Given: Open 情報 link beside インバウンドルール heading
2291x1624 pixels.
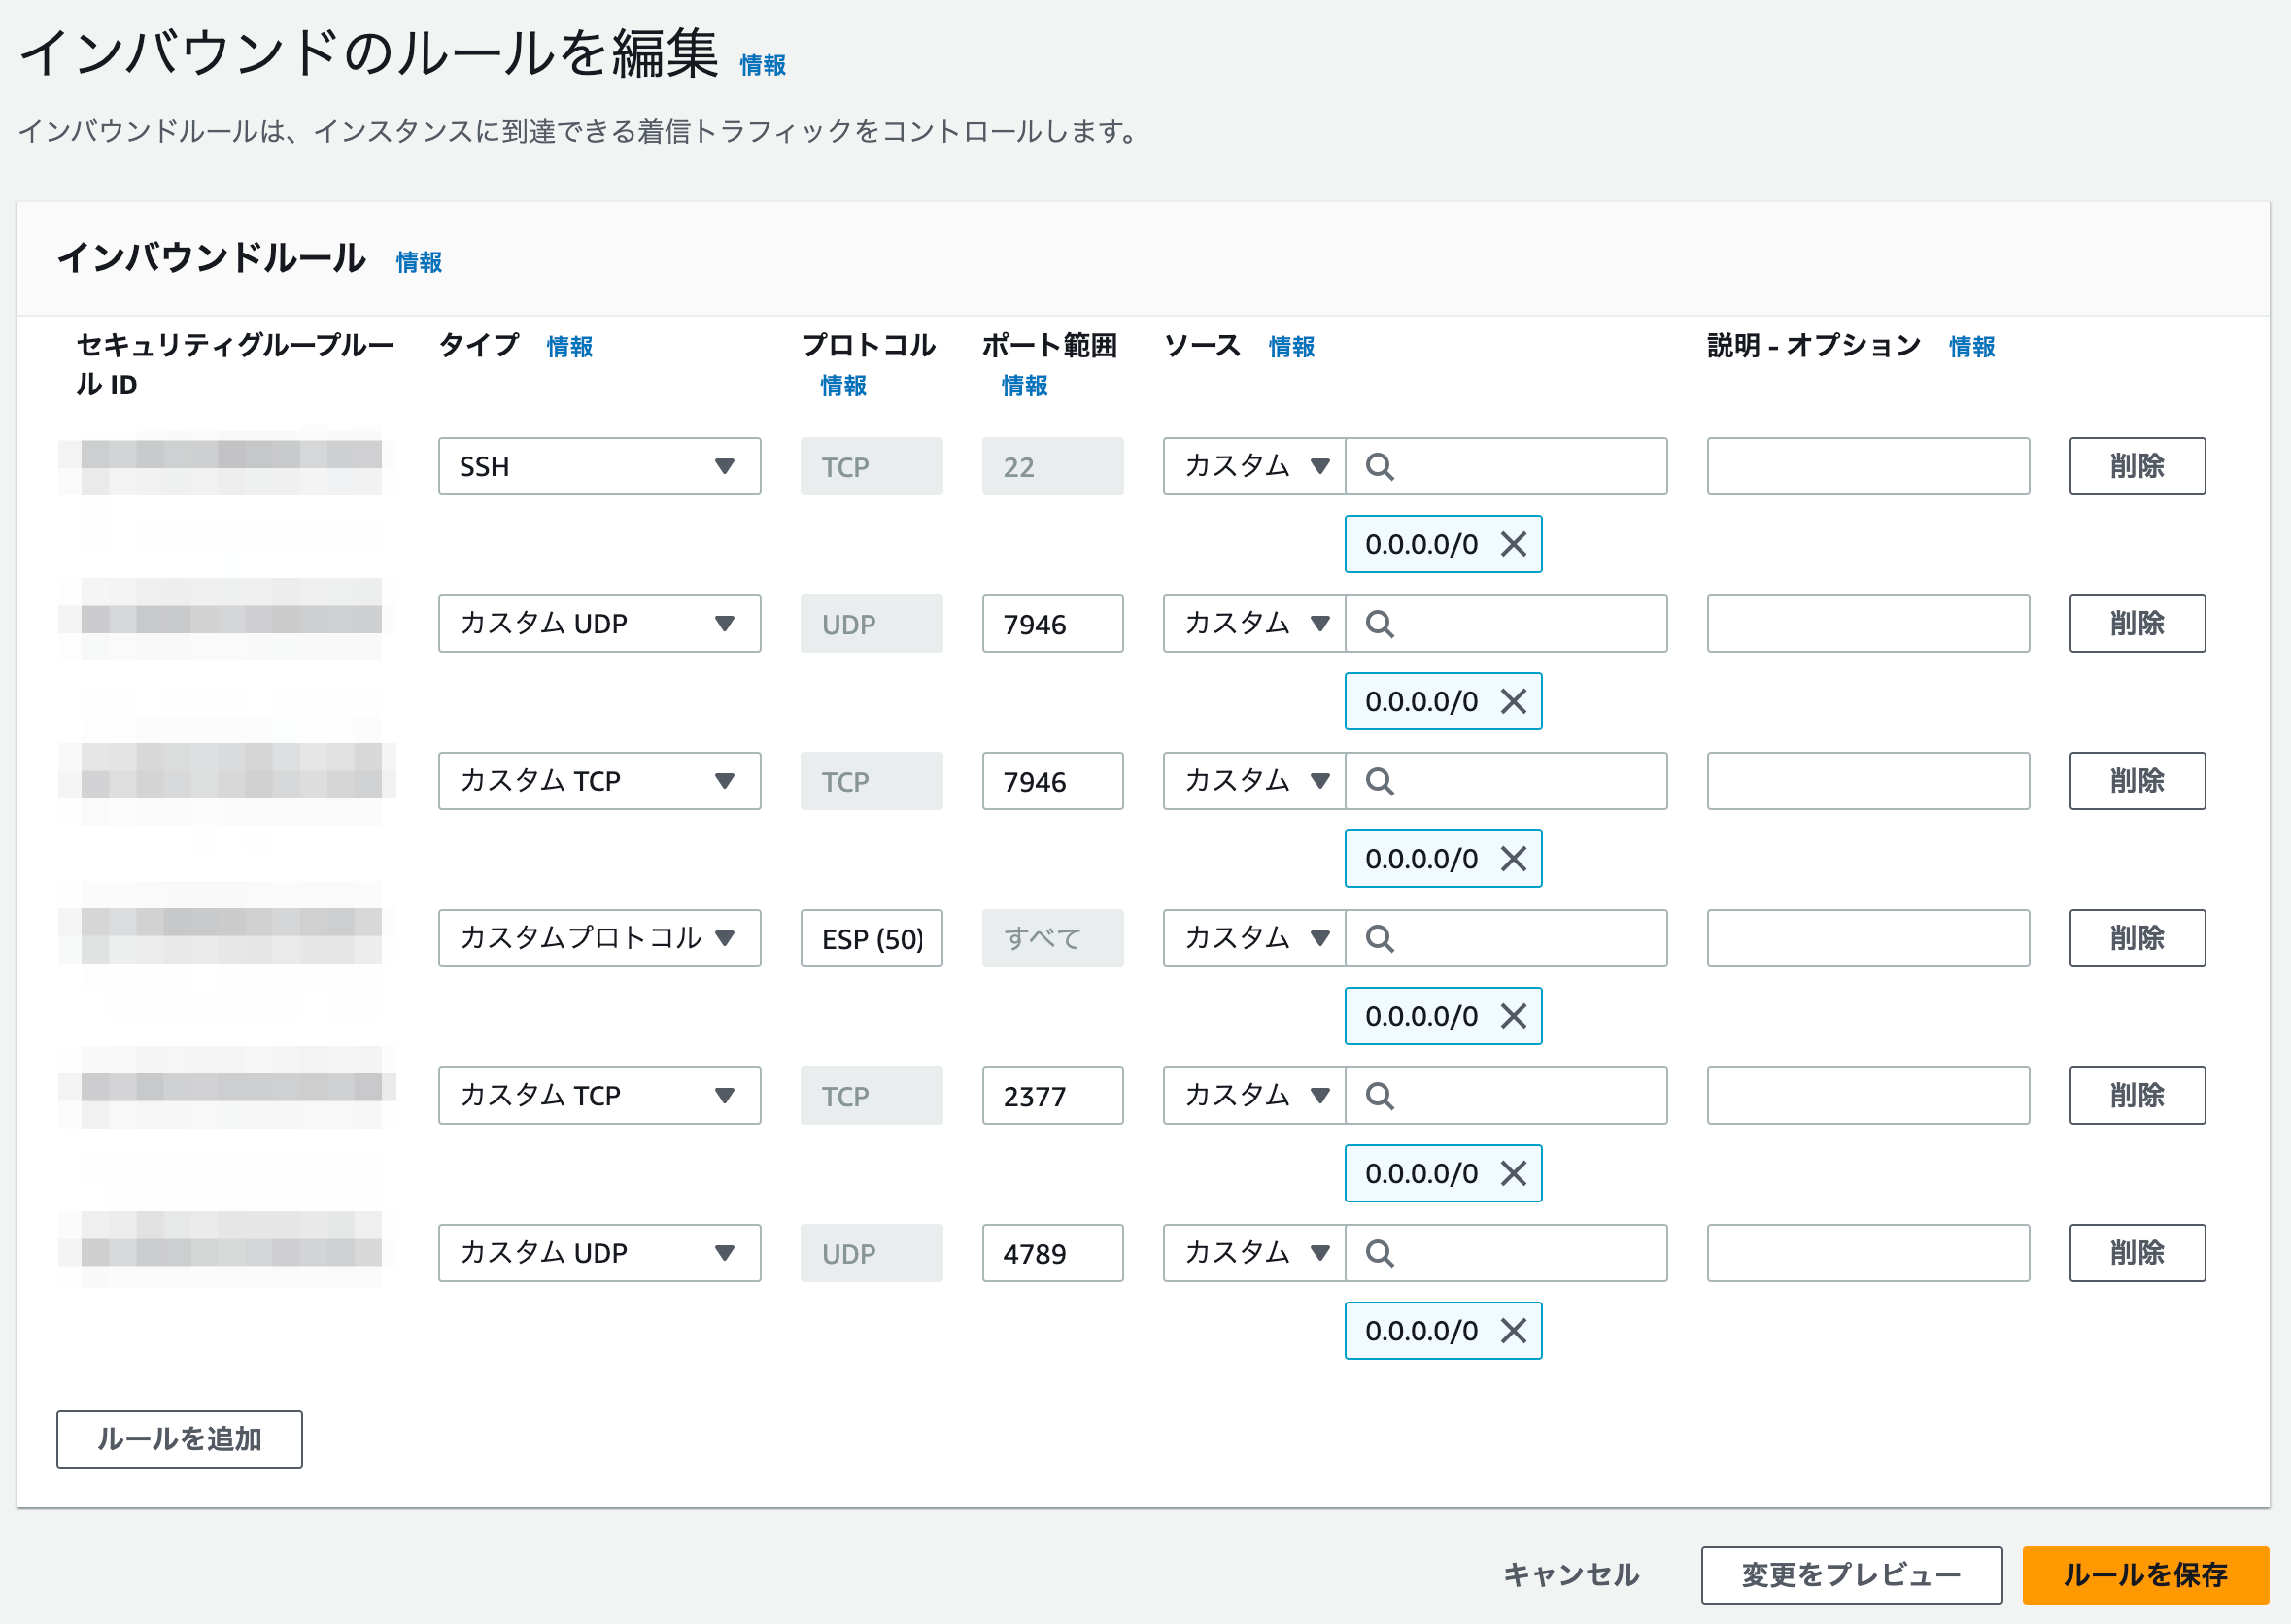Looking at the screenshot, I should coord(419,262).
